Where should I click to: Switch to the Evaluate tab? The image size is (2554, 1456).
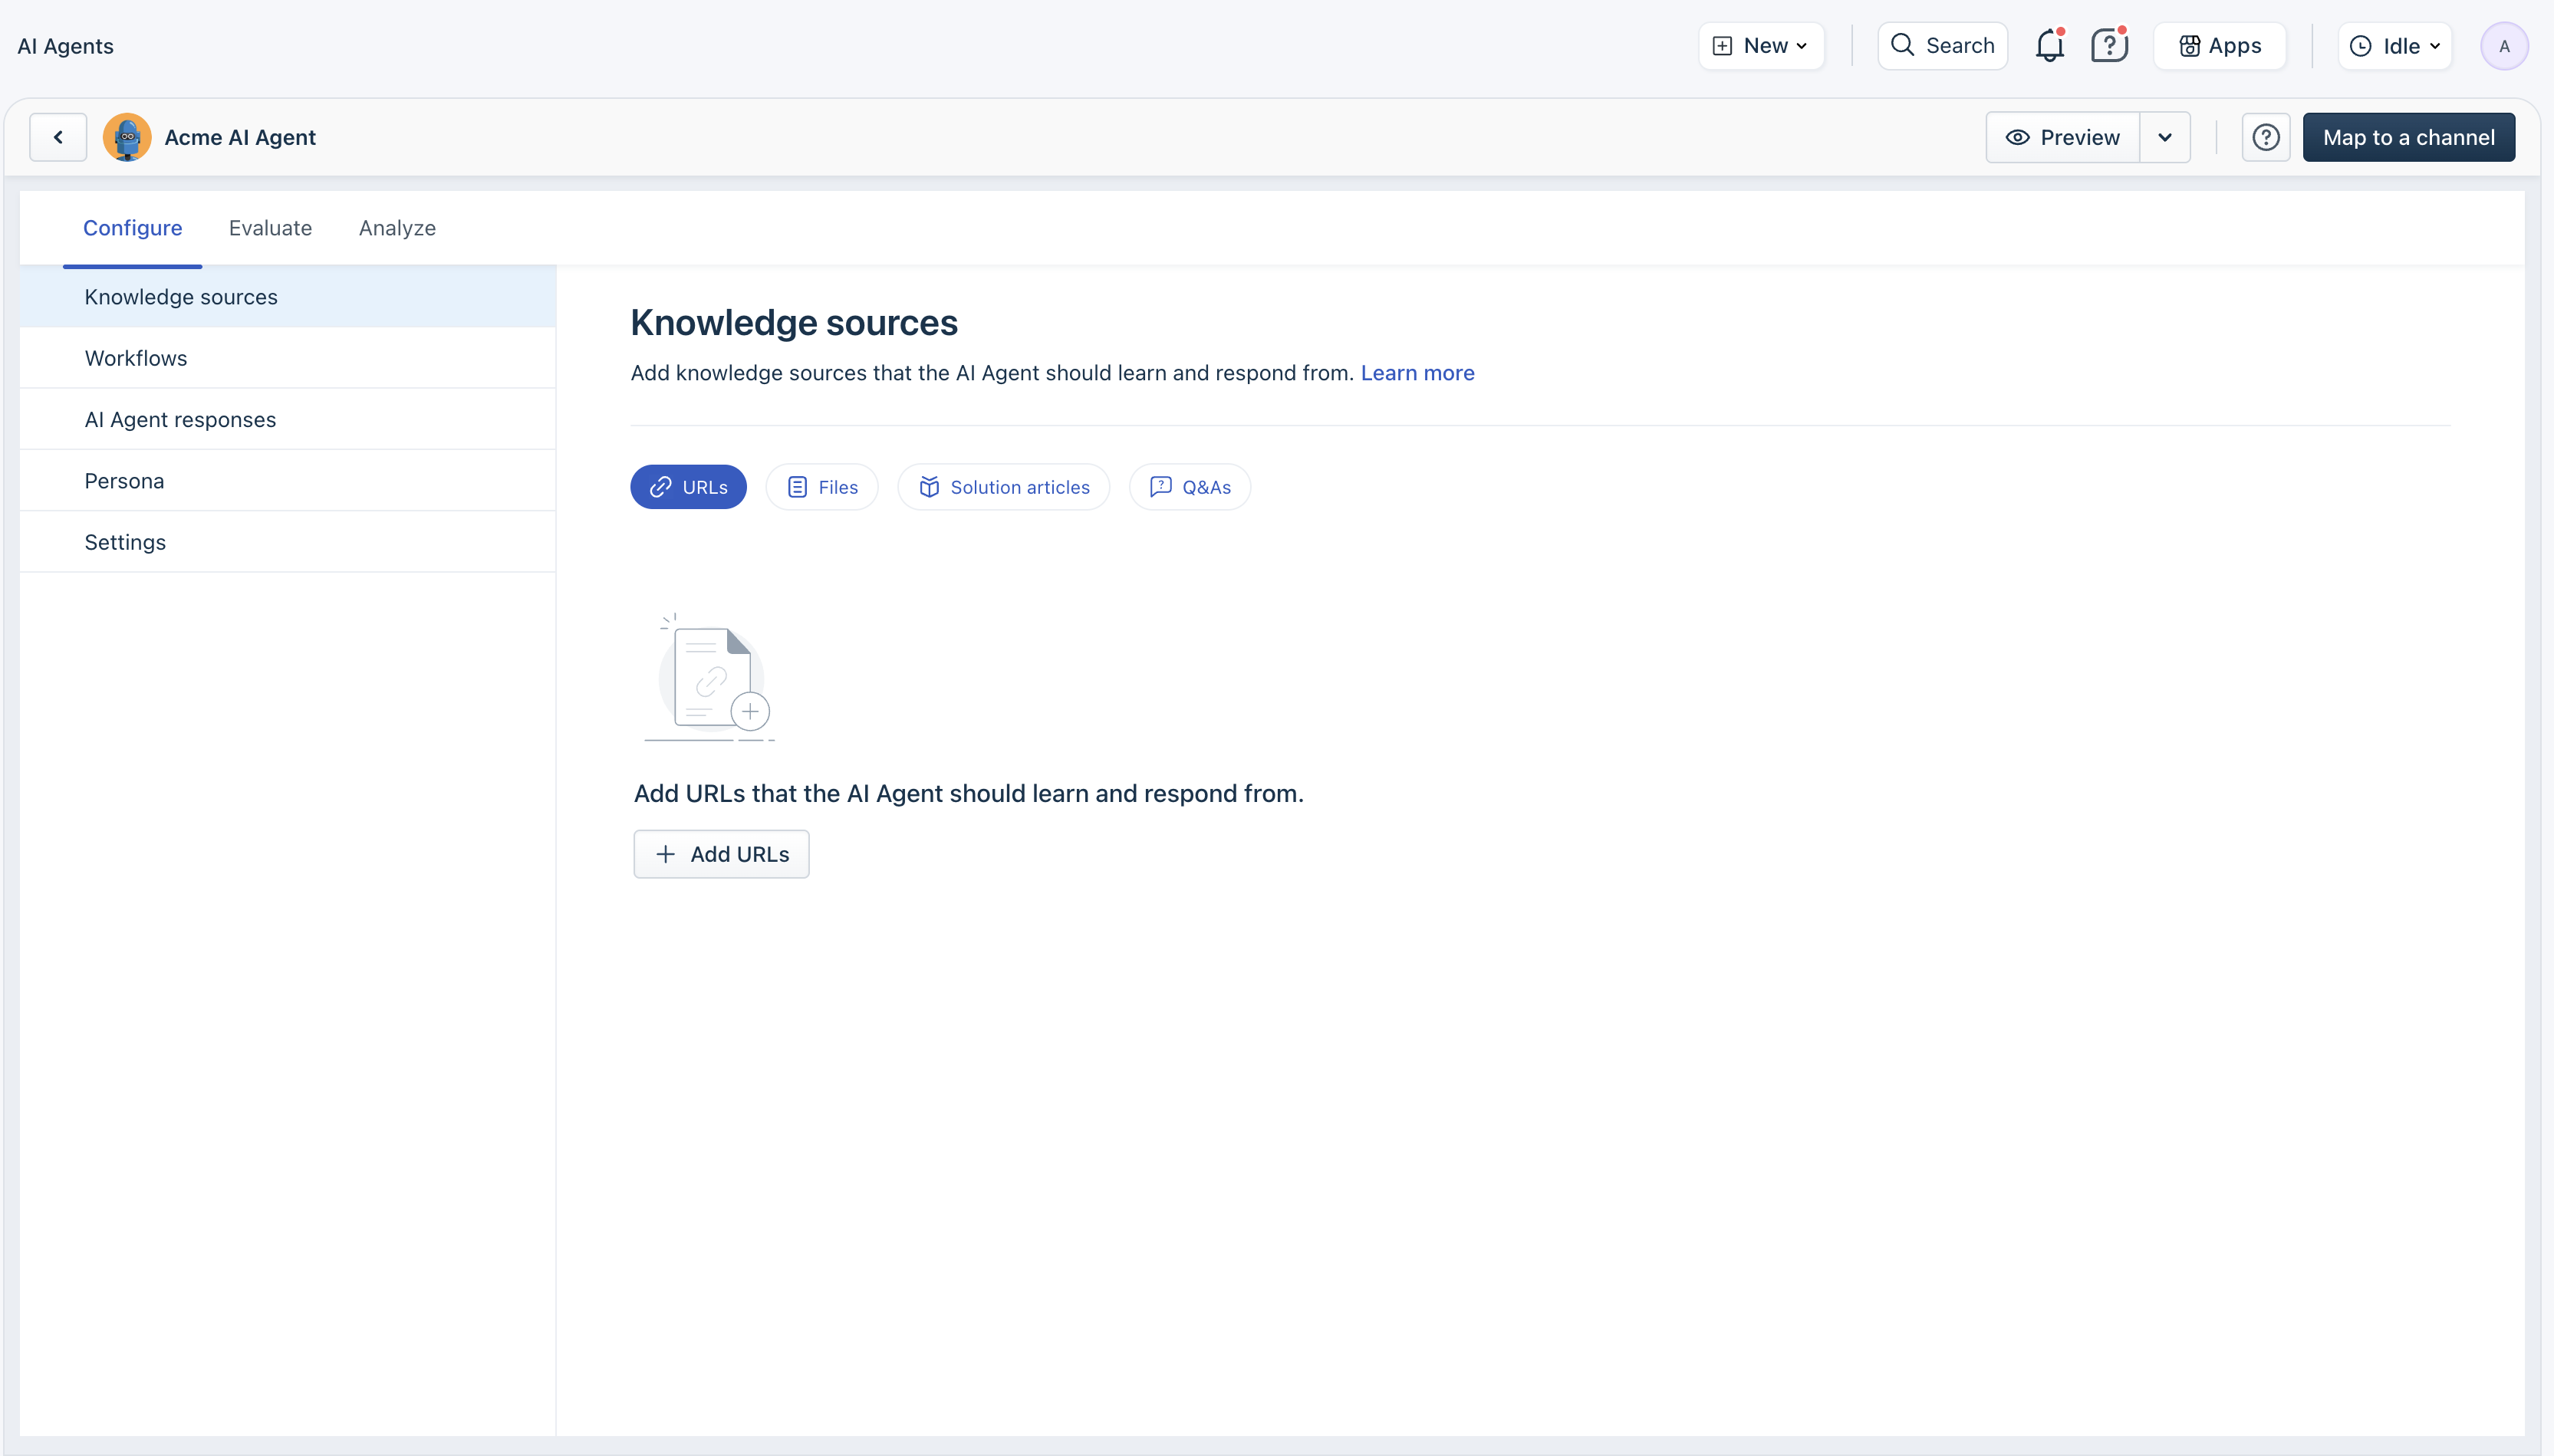(270, 228)
